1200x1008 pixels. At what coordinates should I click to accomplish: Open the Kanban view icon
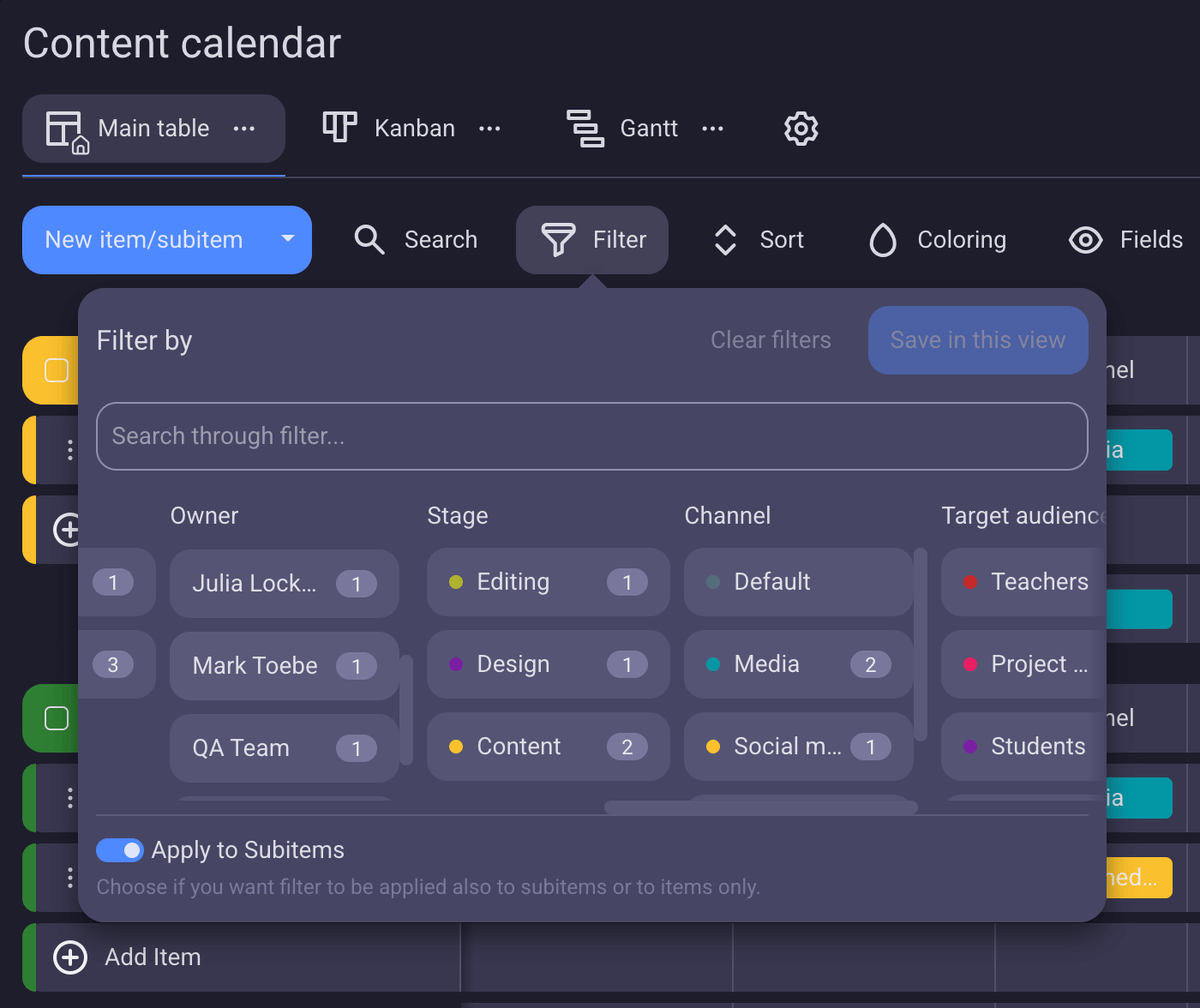click(x=340, y=128)
